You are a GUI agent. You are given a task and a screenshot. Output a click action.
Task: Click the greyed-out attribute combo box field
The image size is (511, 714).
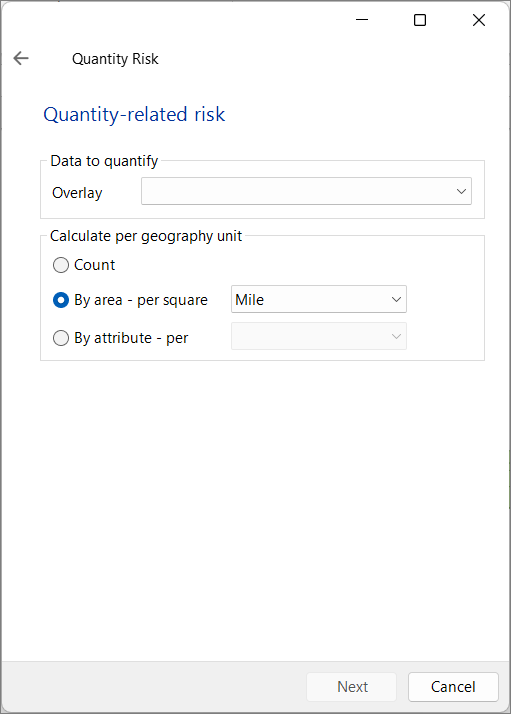(x=319, y=337)
